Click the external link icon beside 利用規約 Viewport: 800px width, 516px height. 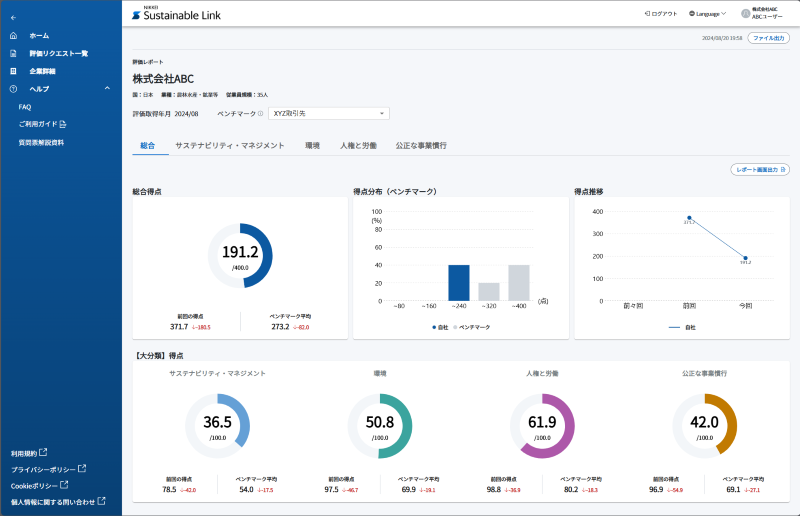click(43, 452)
